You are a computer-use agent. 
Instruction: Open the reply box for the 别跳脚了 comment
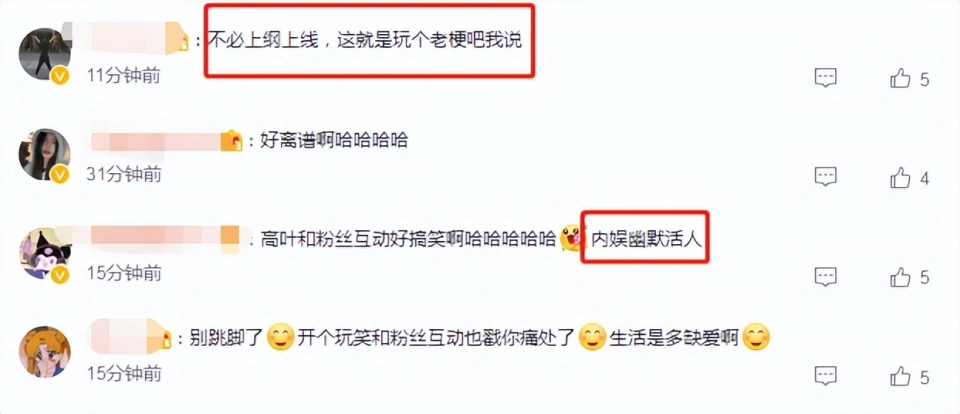[825, 375]
